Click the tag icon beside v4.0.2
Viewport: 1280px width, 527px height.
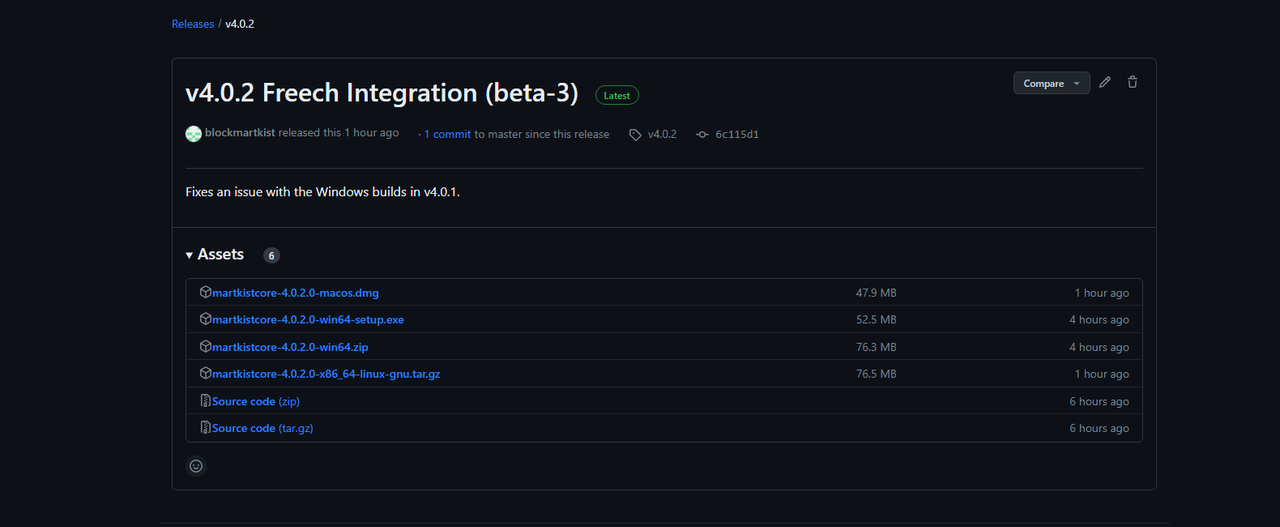pyautogui.click(x=635, y=134)
